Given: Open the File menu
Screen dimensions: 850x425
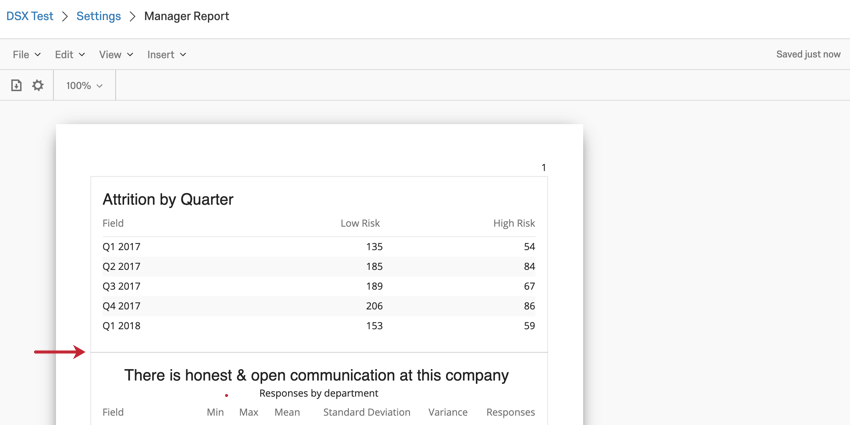Looking at the screenshot, I should (26, 55).
